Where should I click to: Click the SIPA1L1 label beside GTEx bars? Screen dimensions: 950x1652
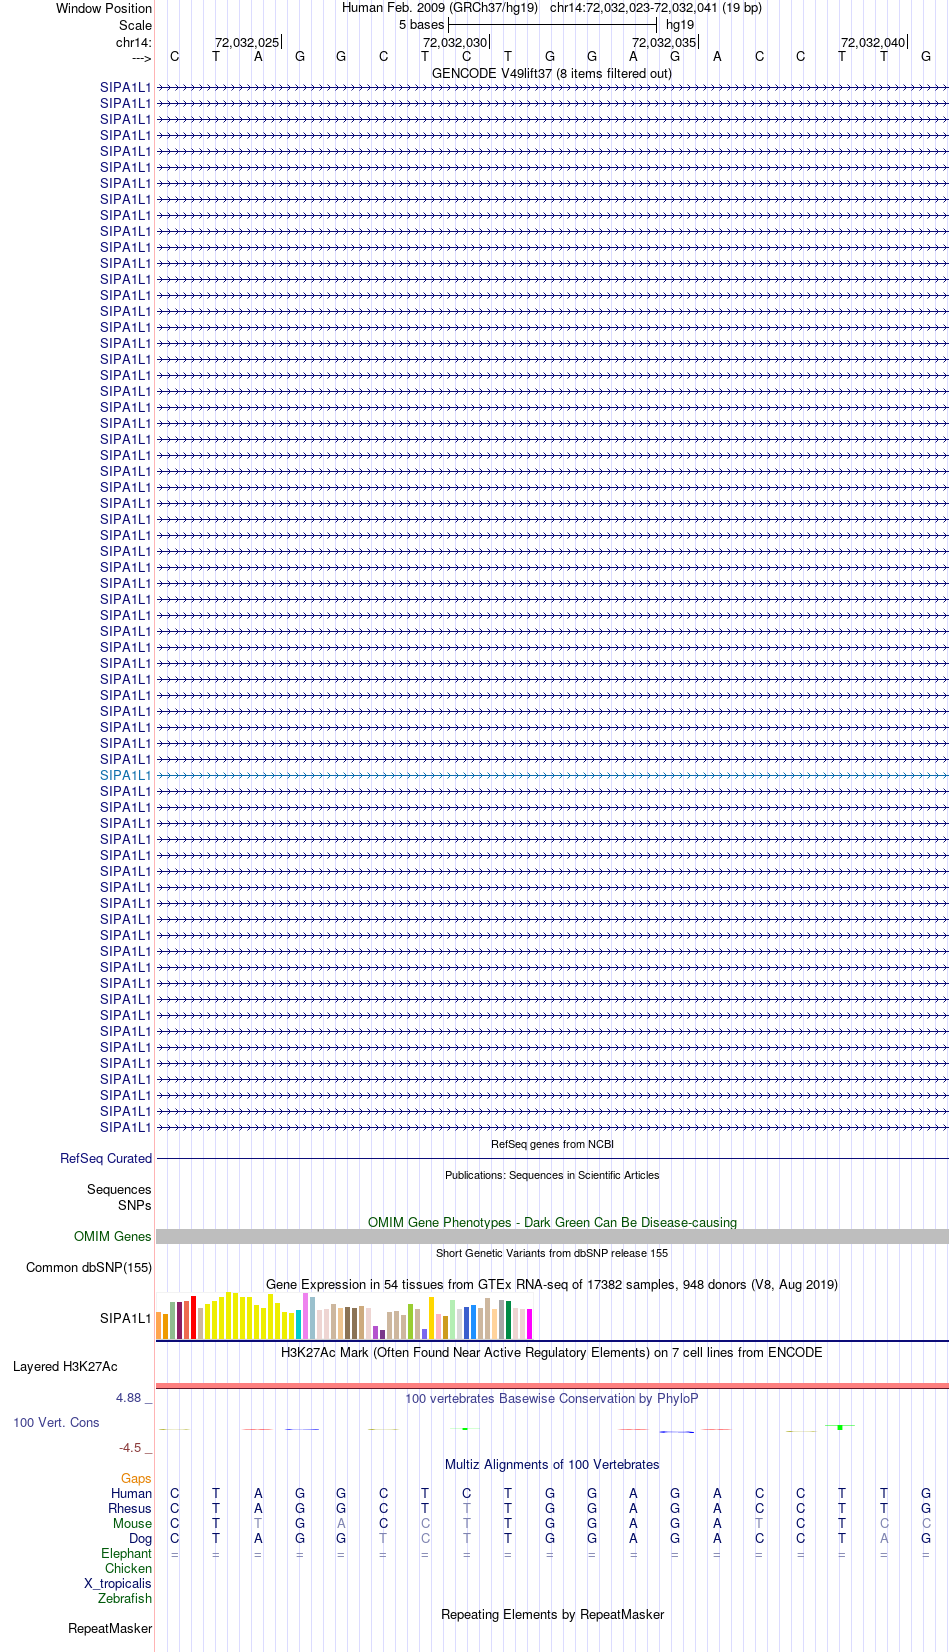(x=126, y=1318)
